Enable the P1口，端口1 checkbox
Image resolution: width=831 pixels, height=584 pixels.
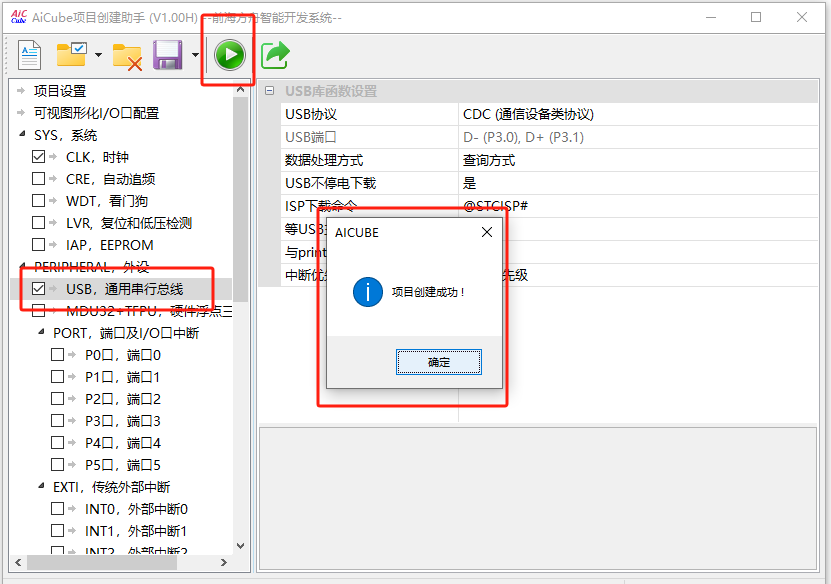(57, 377)
